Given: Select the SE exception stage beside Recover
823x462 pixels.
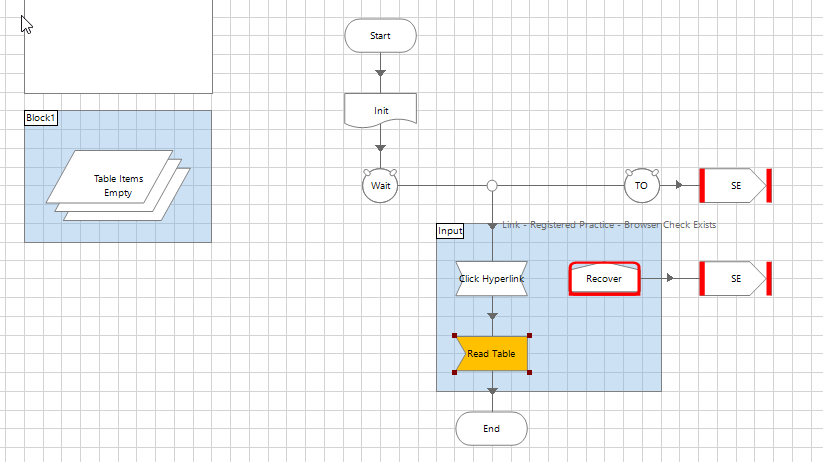Looking at the screenshot, I should pos(735,279).
